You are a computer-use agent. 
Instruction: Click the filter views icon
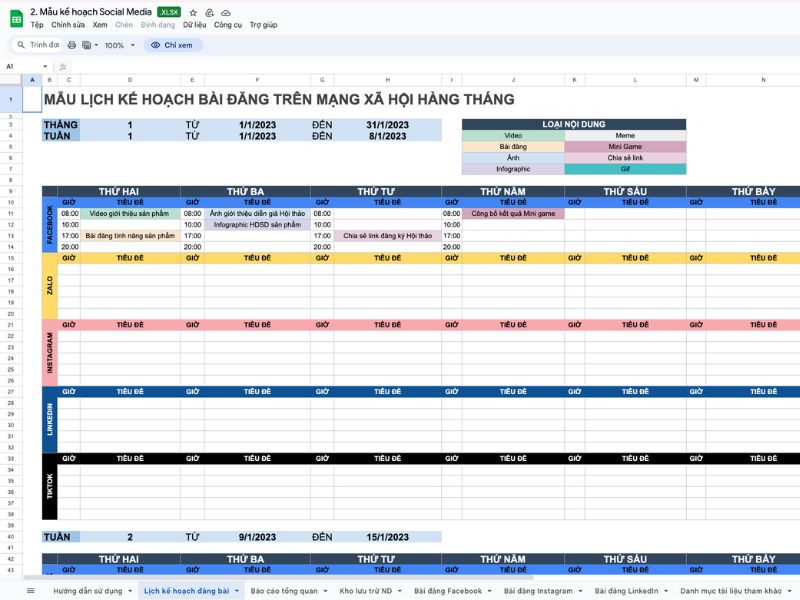(89, 45)
